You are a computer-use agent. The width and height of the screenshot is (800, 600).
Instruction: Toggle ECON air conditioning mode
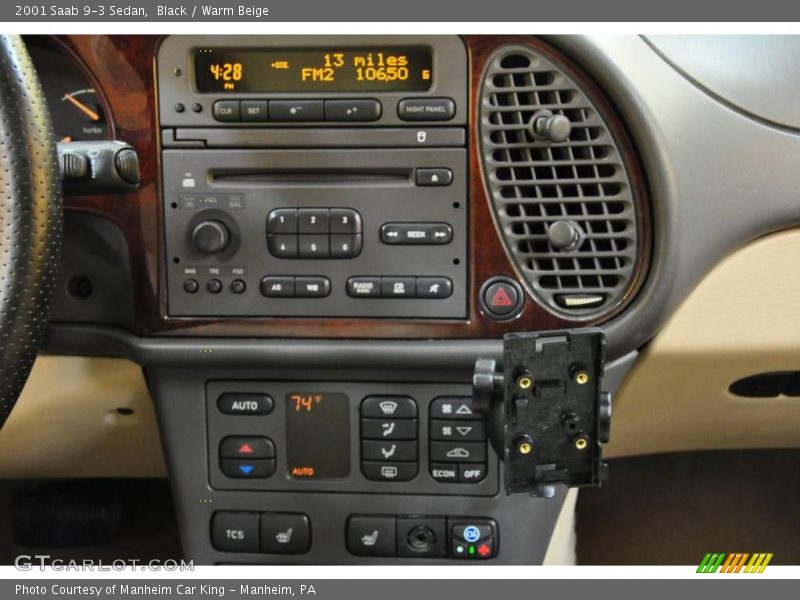pos(443,473)
